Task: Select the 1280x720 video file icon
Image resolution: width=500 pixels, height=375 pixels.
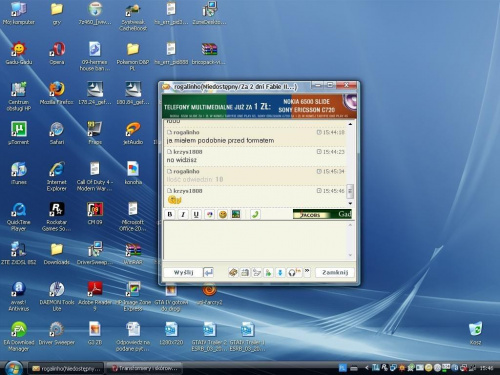Action: pyautogui.click(x=171, y=333)
